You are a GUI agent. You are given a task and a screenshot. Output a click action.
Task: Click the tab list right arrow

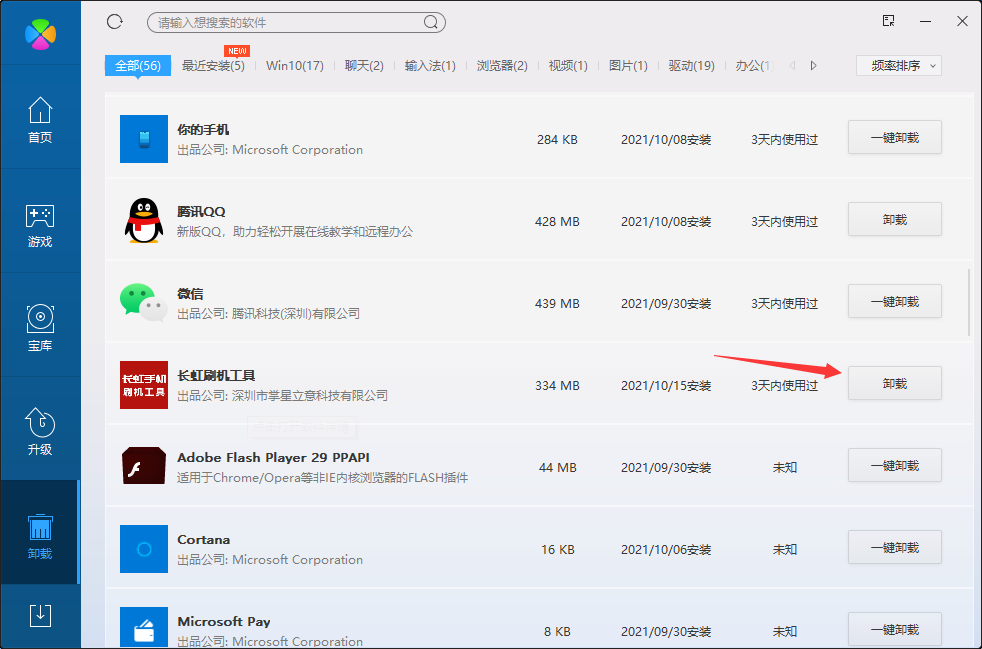(814, 65)
